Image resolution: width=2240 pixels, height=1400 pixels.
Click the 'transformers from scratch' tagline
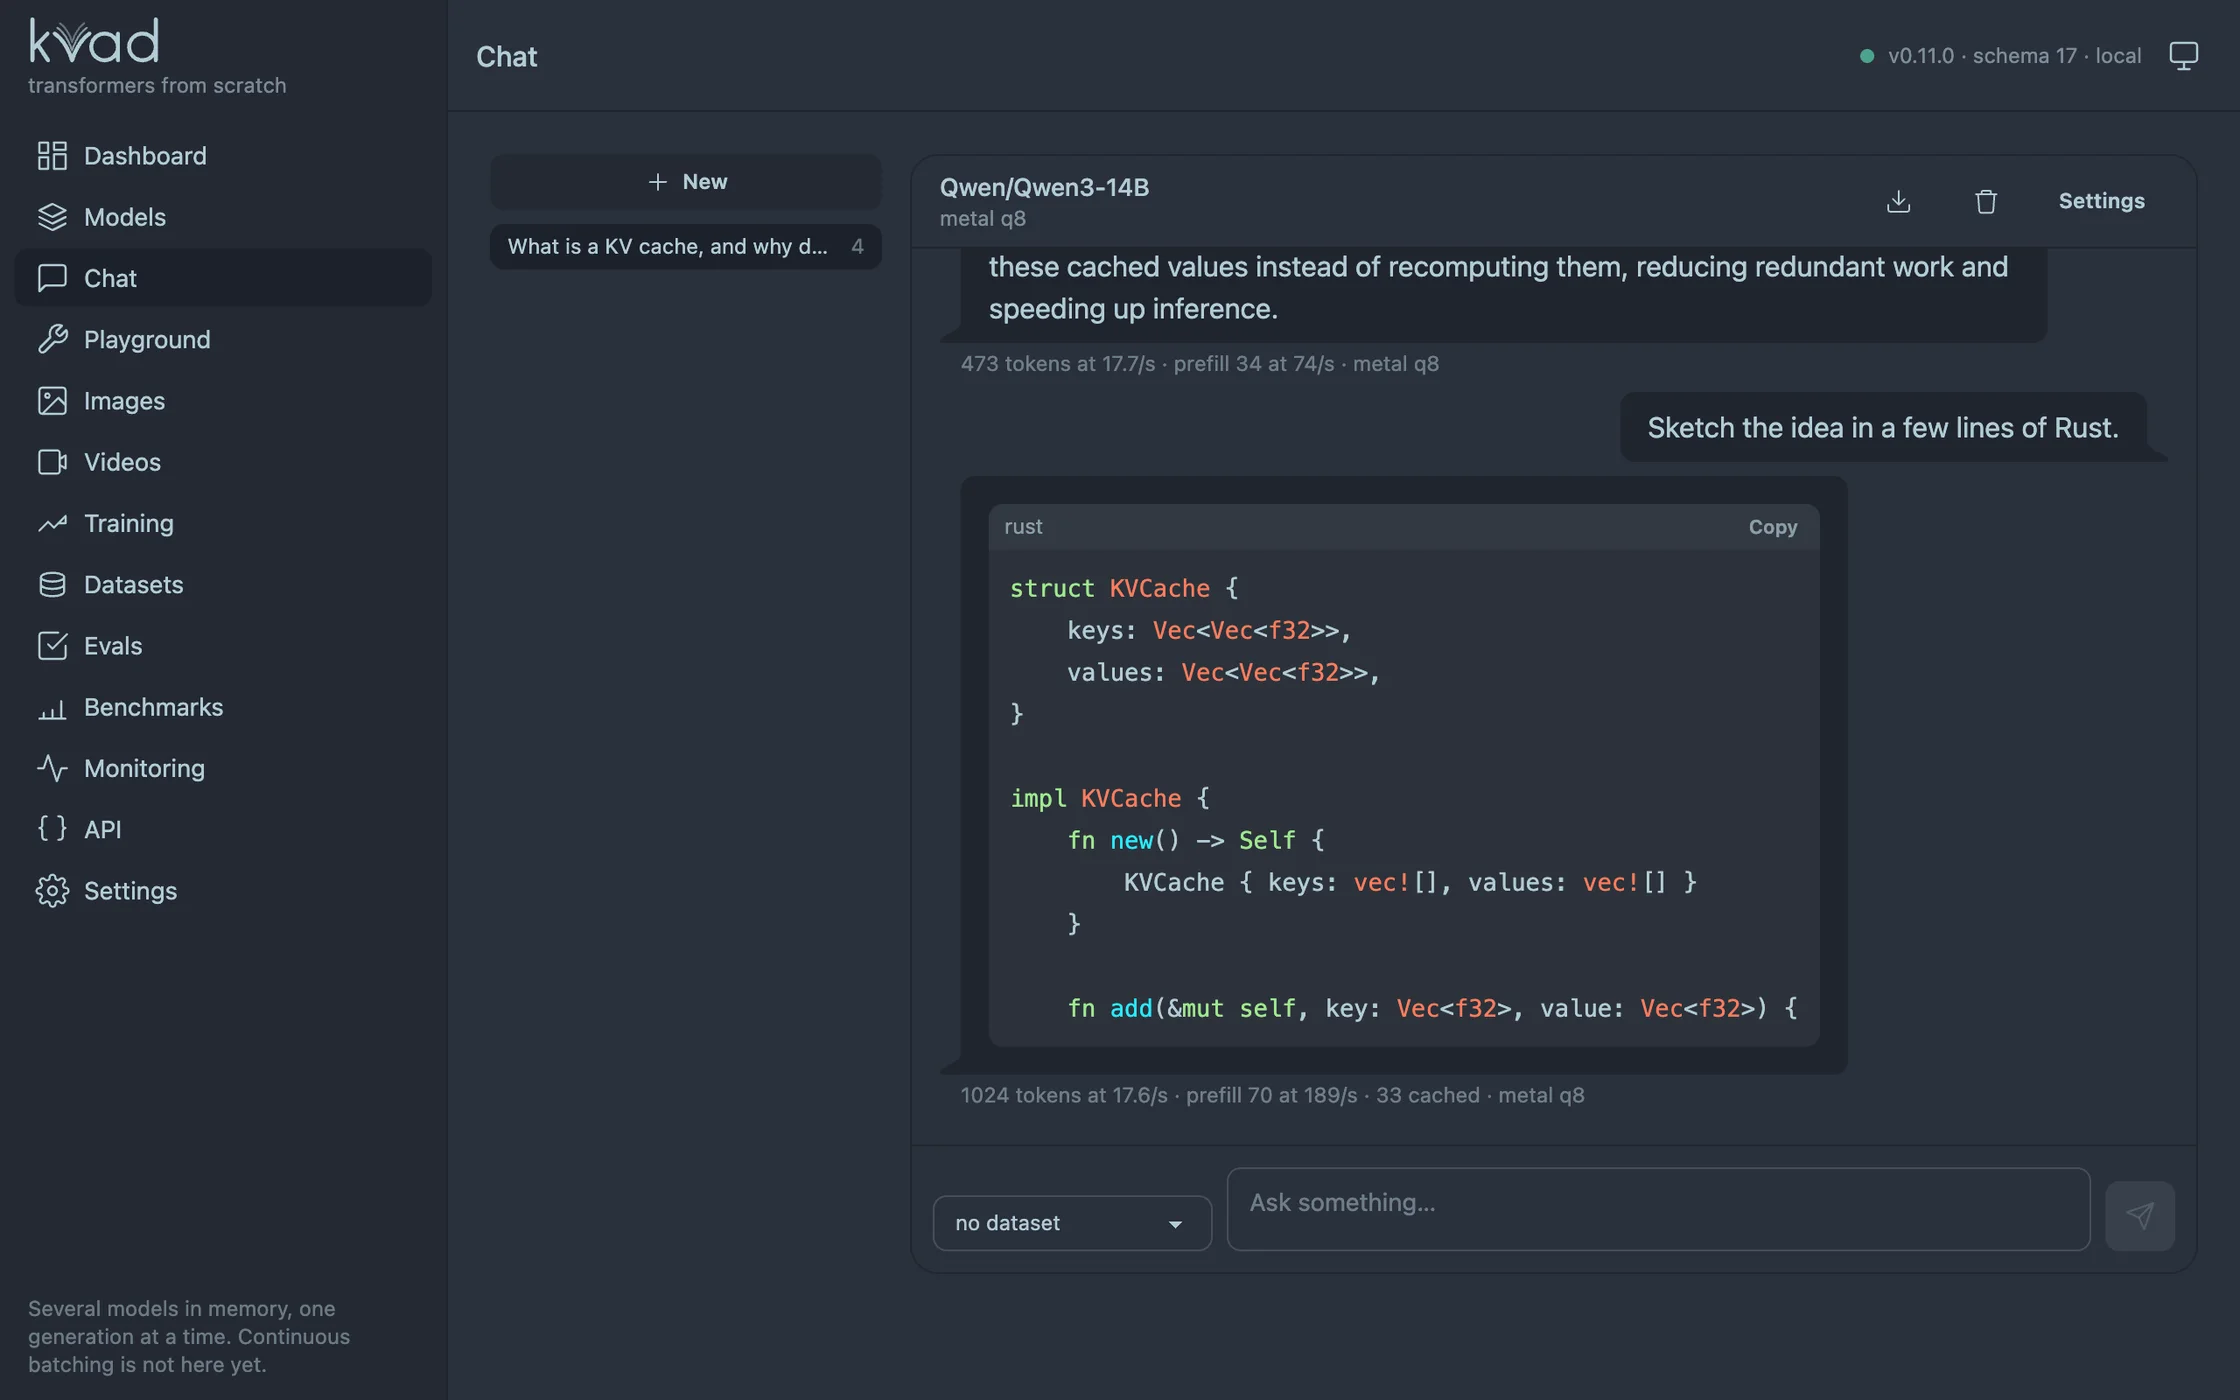click(157, 86)
